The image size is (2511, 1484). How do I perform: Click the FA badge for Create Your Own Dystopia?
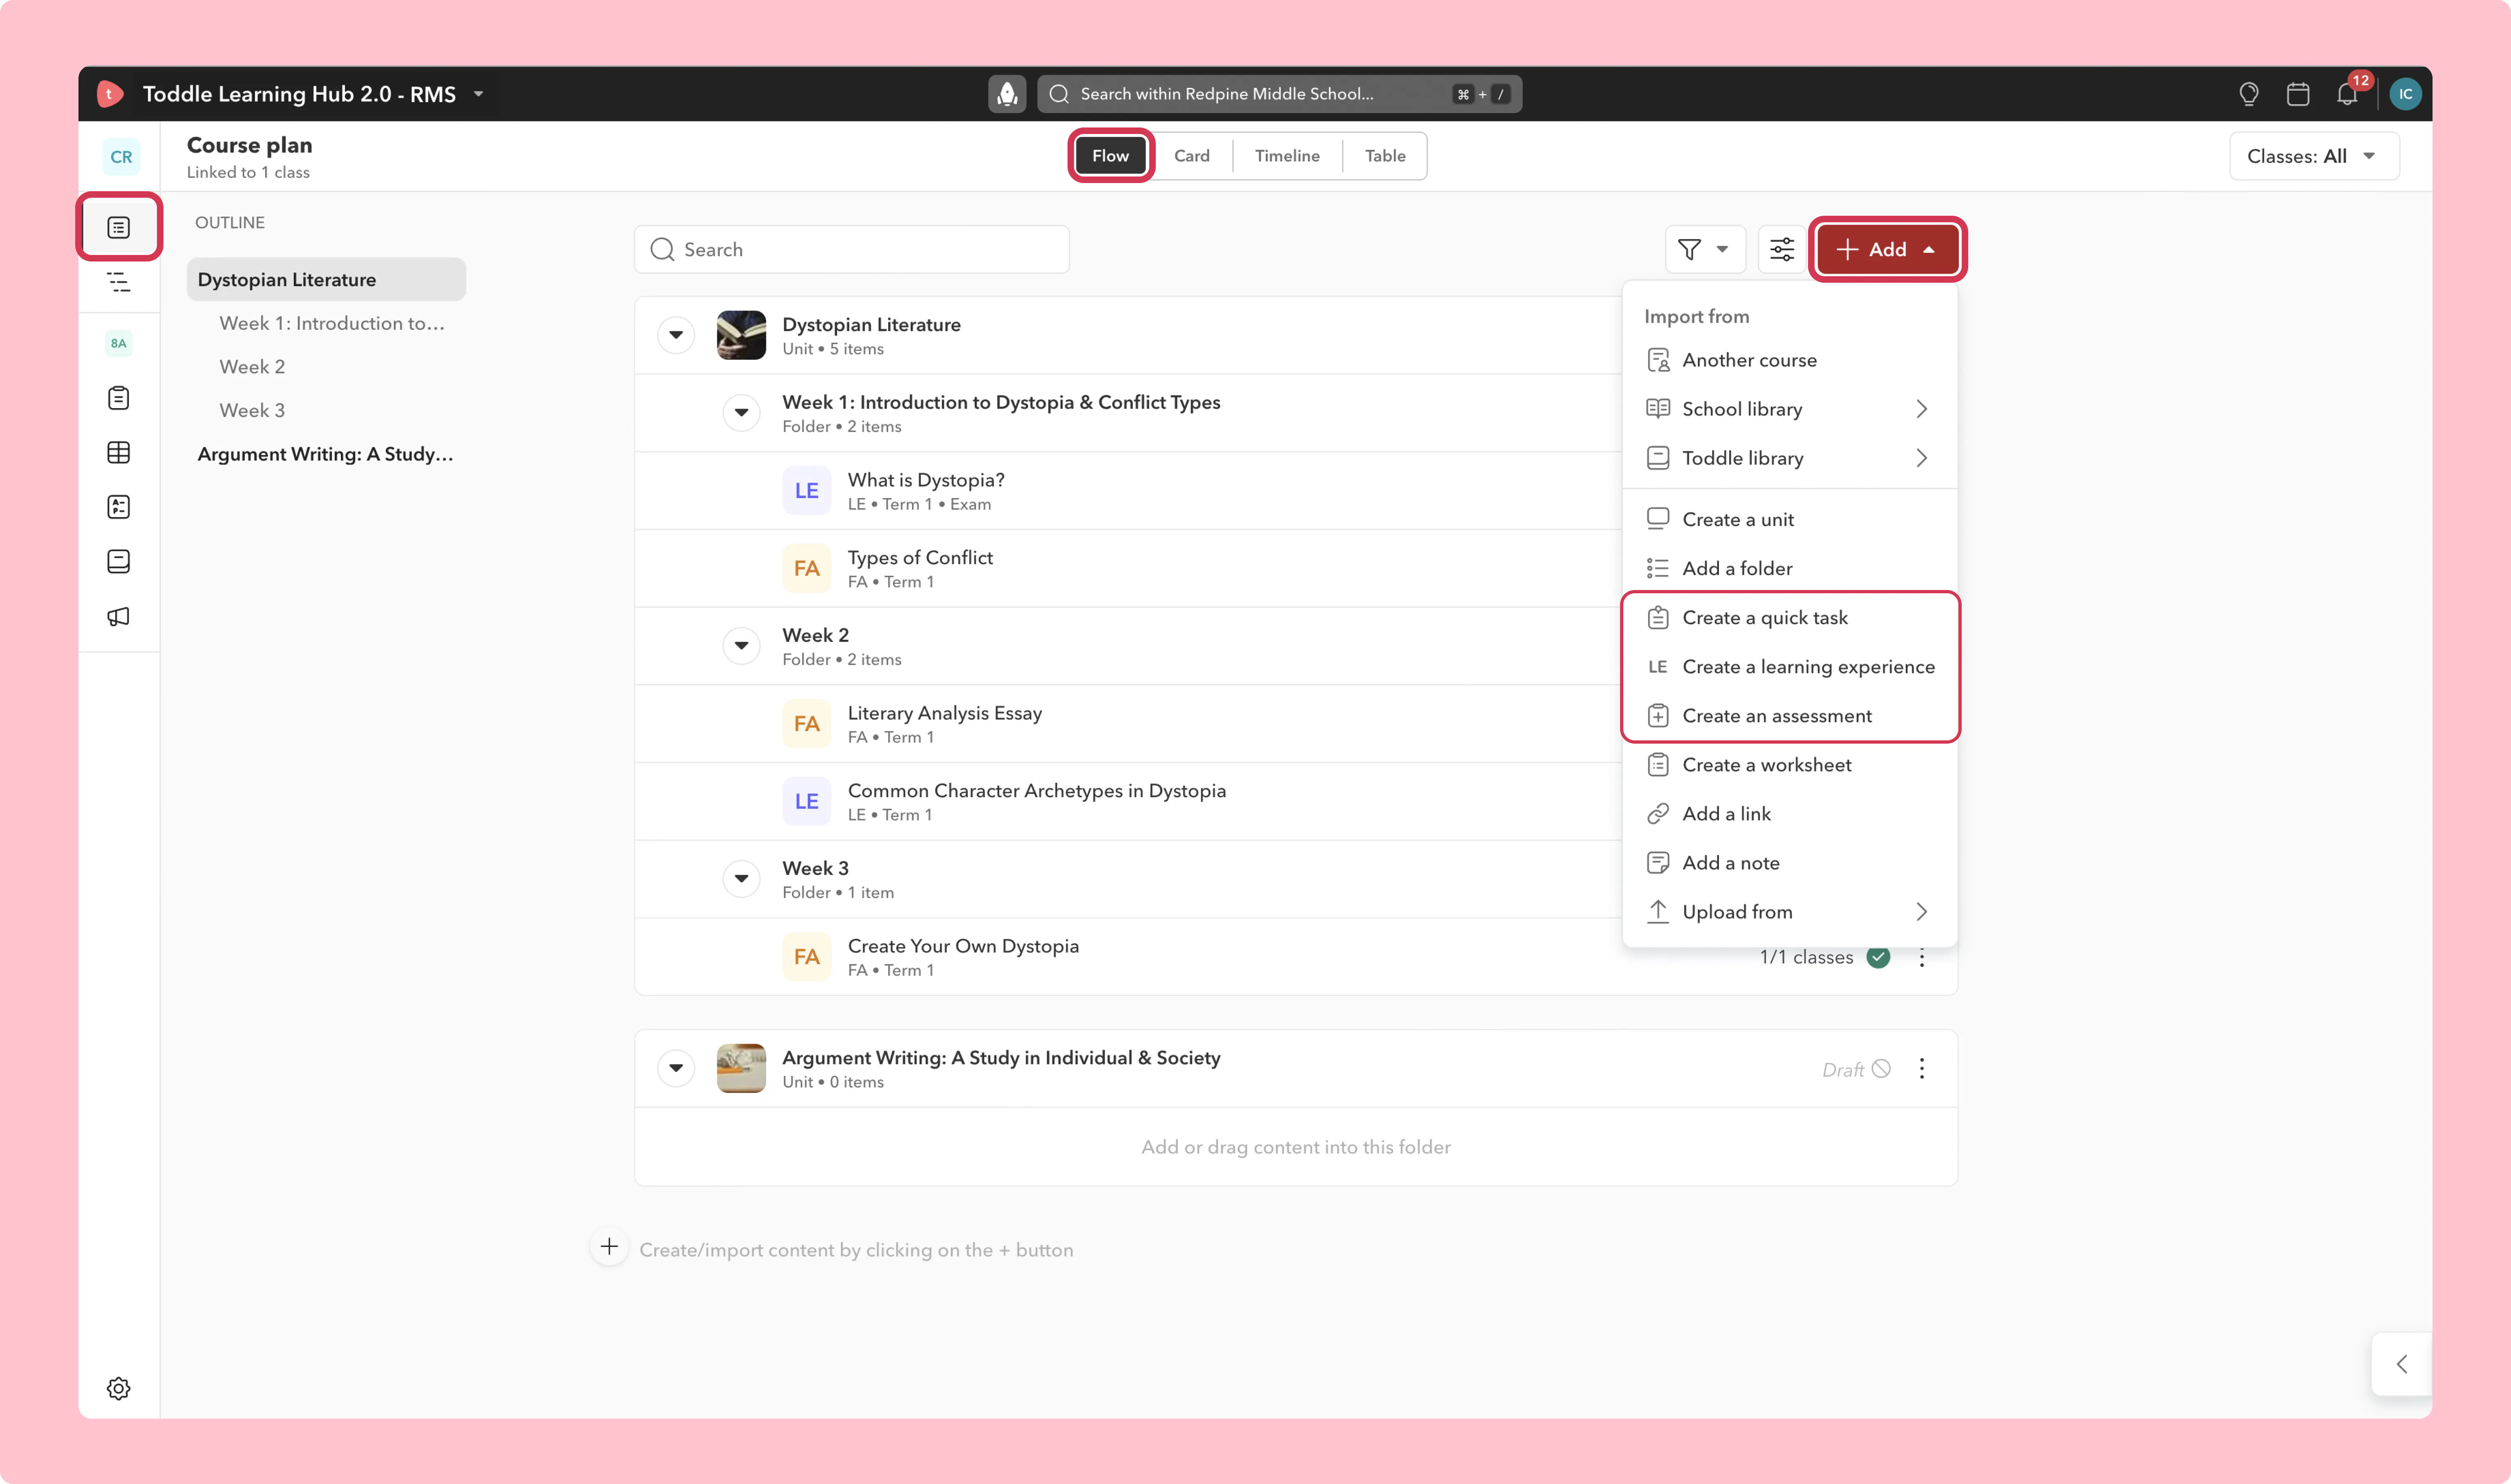coord(807,957)
